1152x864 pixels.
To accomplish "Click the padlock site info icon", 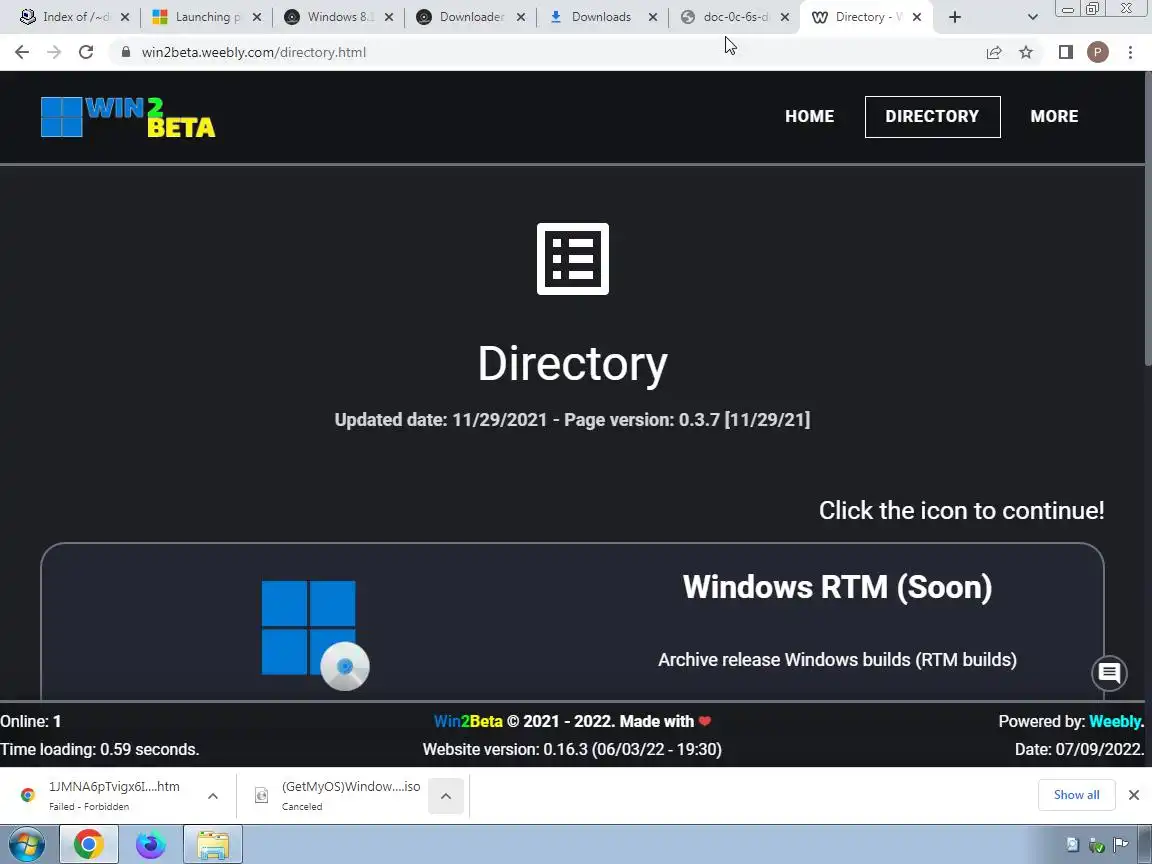I will (126, 52).
